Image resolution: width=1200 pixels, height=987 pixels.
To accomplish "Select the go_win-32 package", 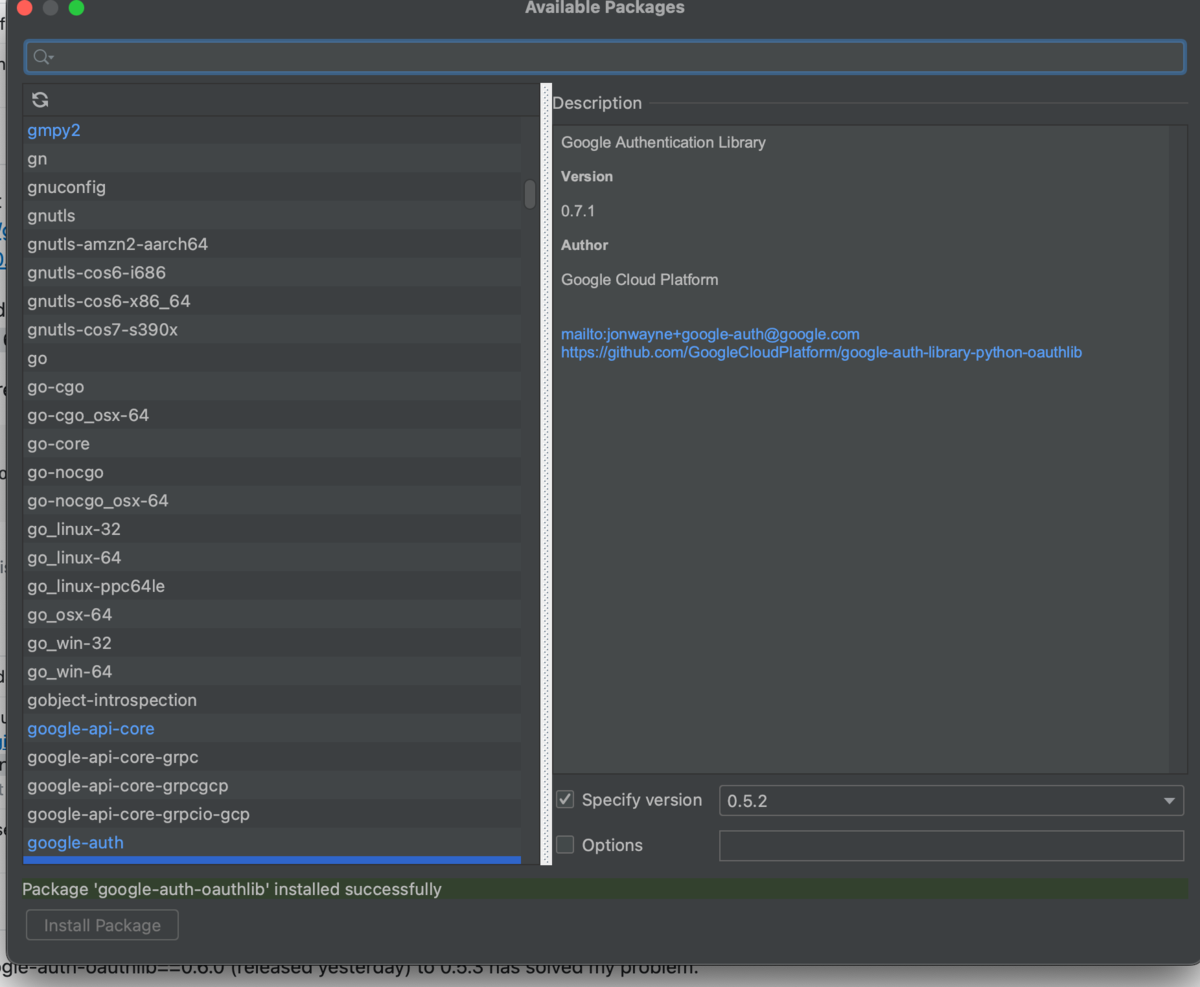I will point(272,643).
